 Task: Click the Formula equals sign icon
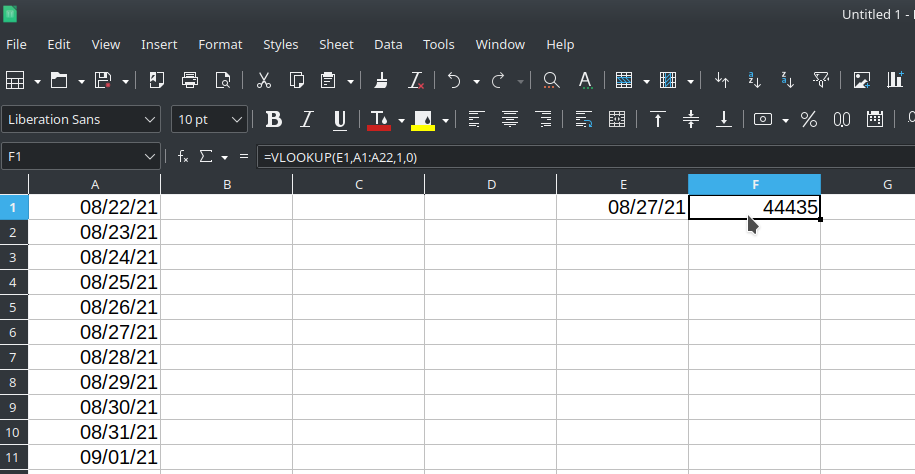click(244, 156)
